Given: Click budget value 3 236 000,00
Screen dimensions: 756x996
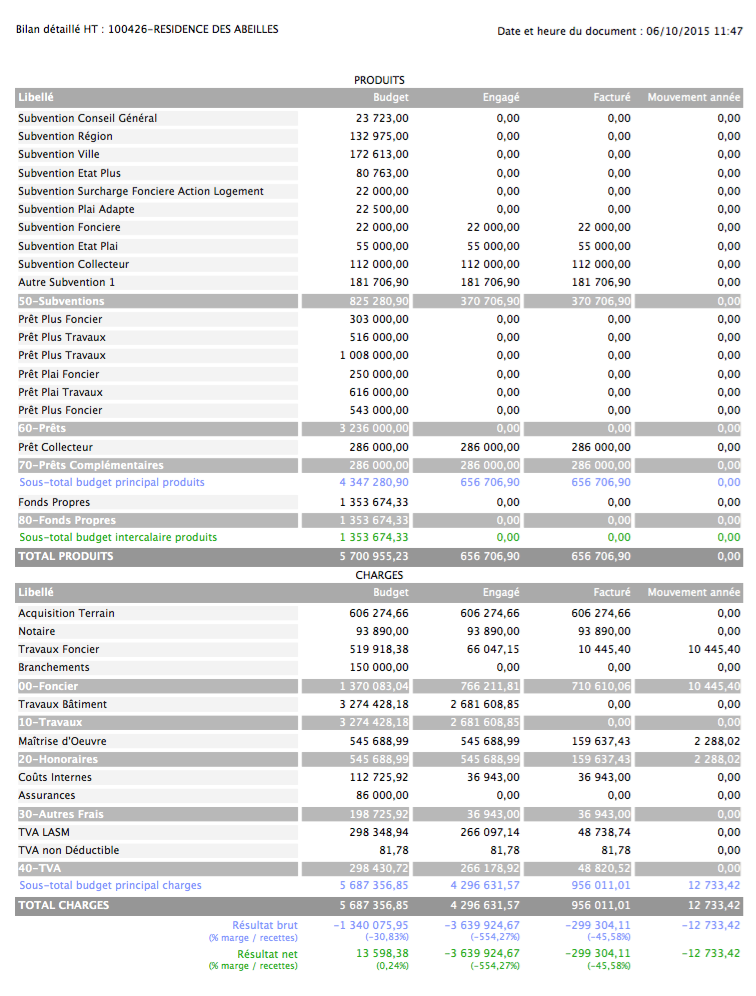Looking at the screenshot, I should (x=374, y=428).
